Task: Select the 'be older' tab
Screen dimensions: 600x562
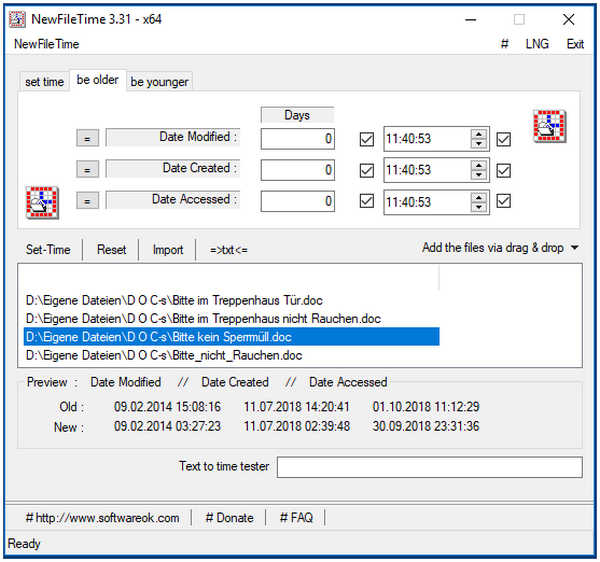Action: click(x=98, y=80)
